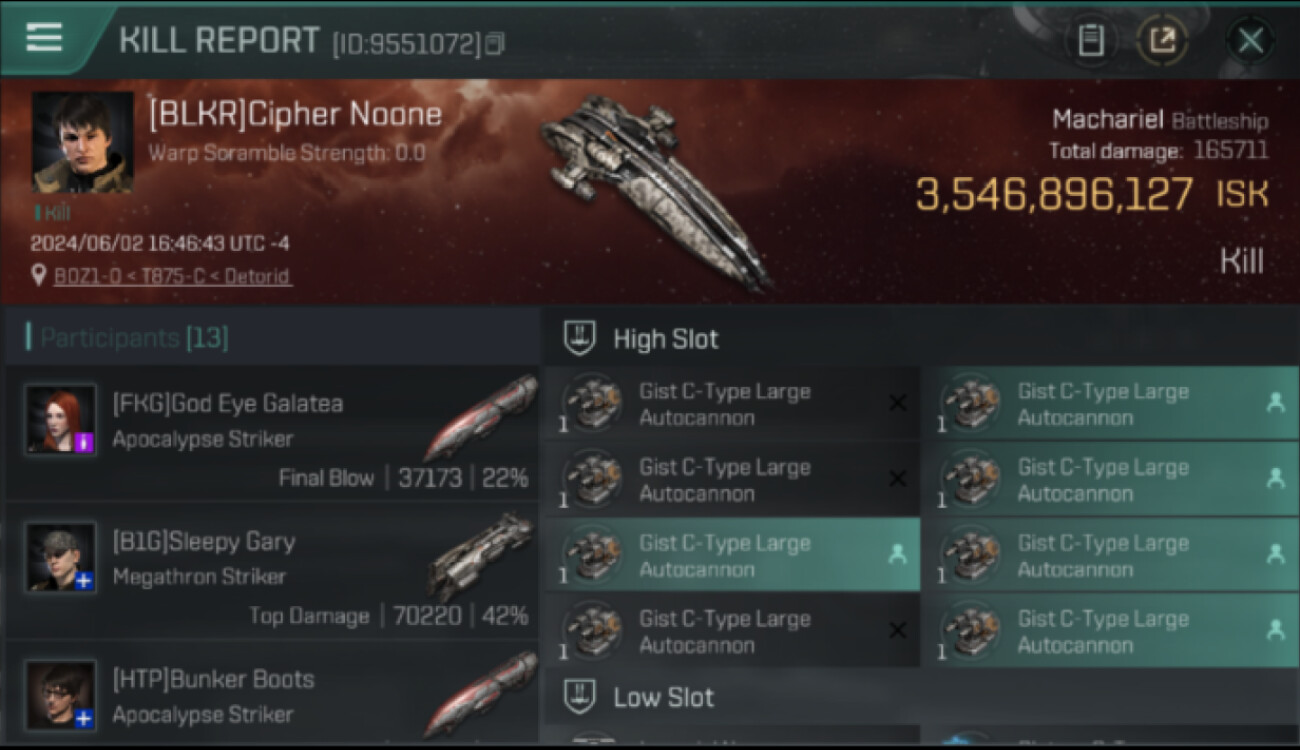Open God Eye Galatea's portrait
Screen dimensions: 1300x750
tap(61, 420)
